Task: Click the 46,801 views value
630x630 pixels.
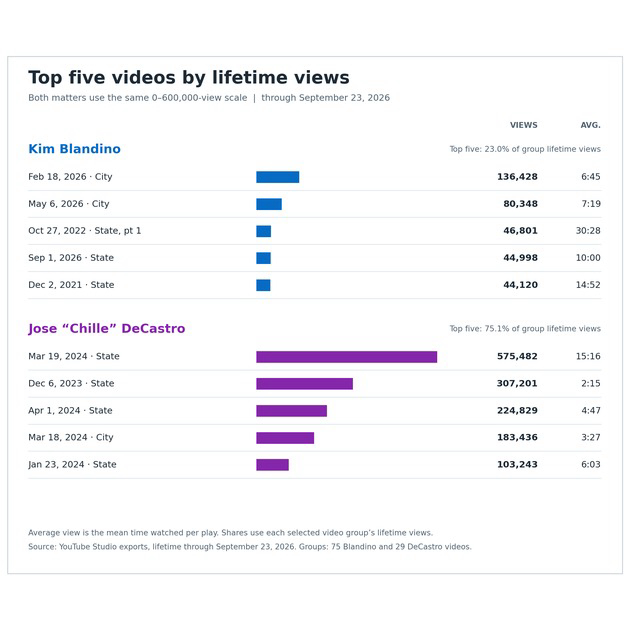Action: (x=520, y=231)
